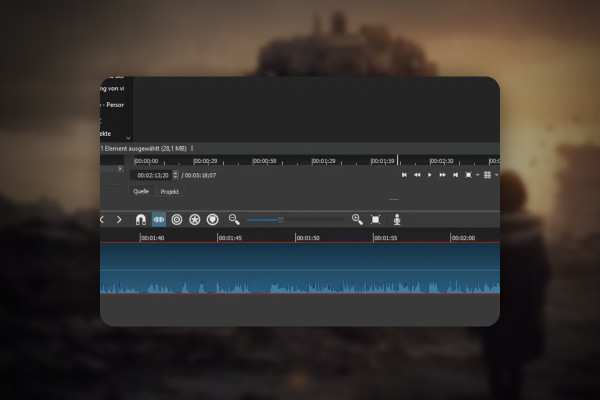This screenshot has height=400, width=600.
Task: Click the rewind playback button
Action: (417, 175)
